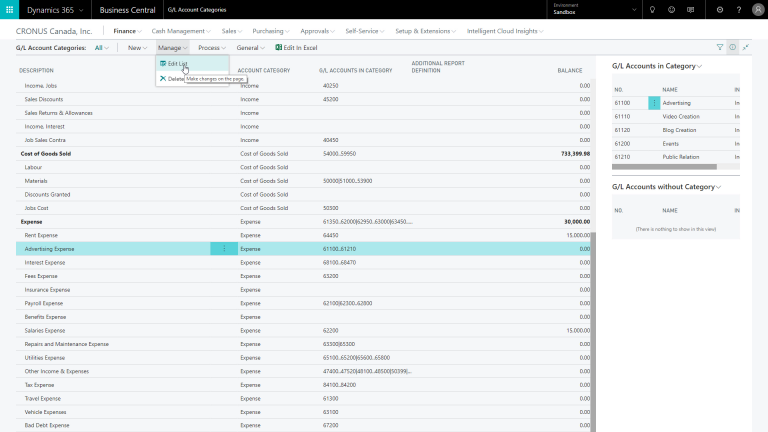768x432 pixels.
Task: Expand the G/L Accounts in Category FactBox header
Action: (x=657, y=66)
